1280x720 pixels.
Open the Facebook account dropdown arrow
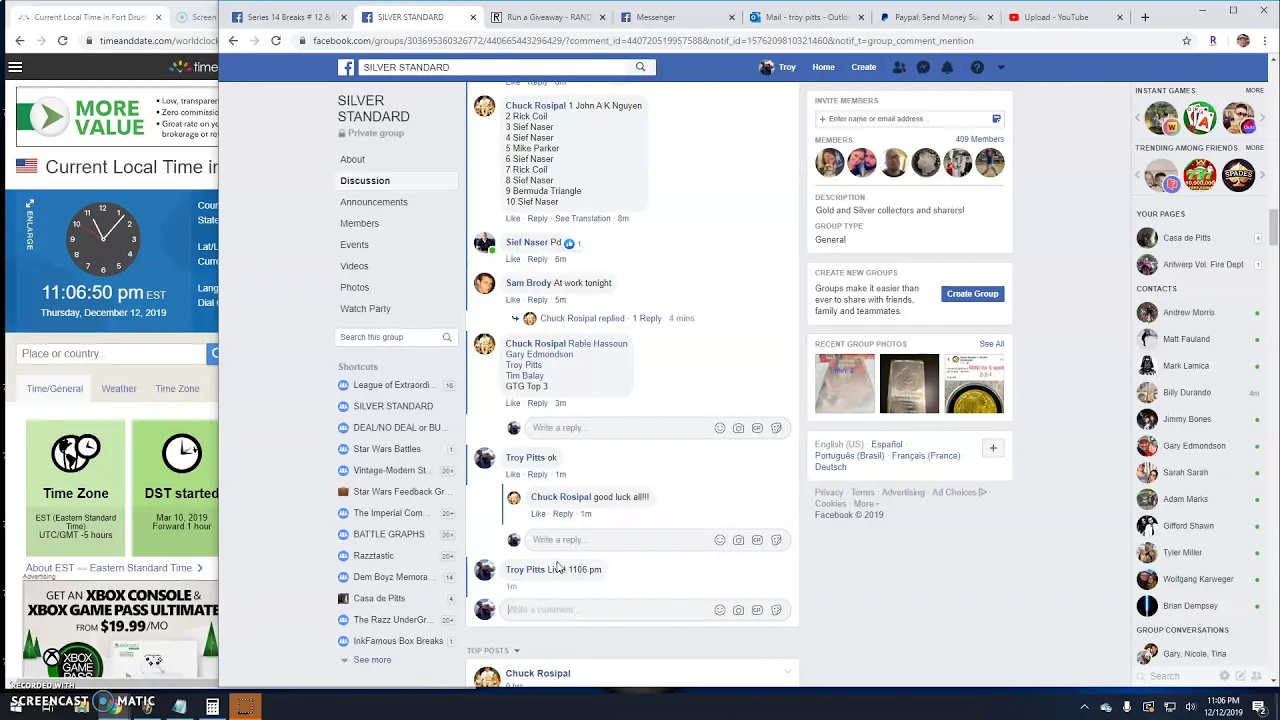pyautogui.click(x=1001, y=67)
